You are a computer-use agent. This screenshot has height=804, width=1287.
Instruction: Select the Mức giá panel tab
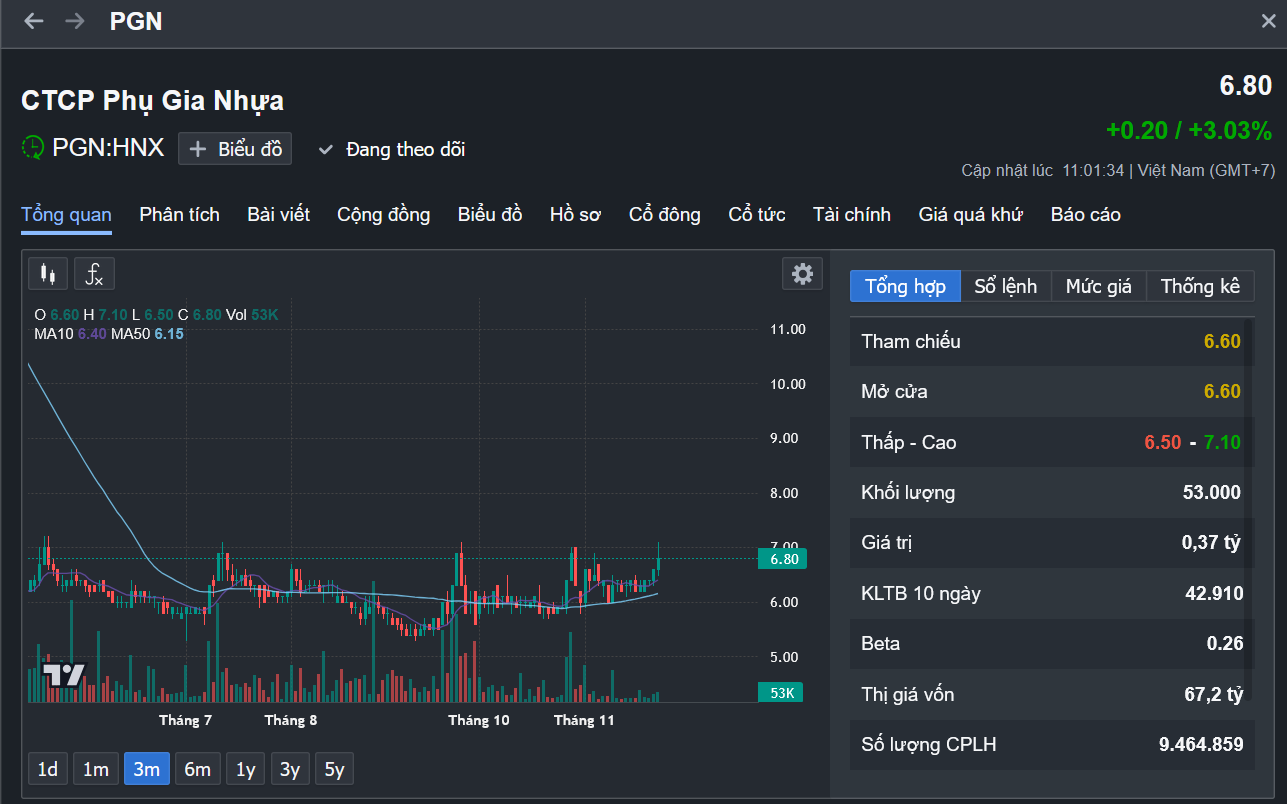pos(1099,286)
